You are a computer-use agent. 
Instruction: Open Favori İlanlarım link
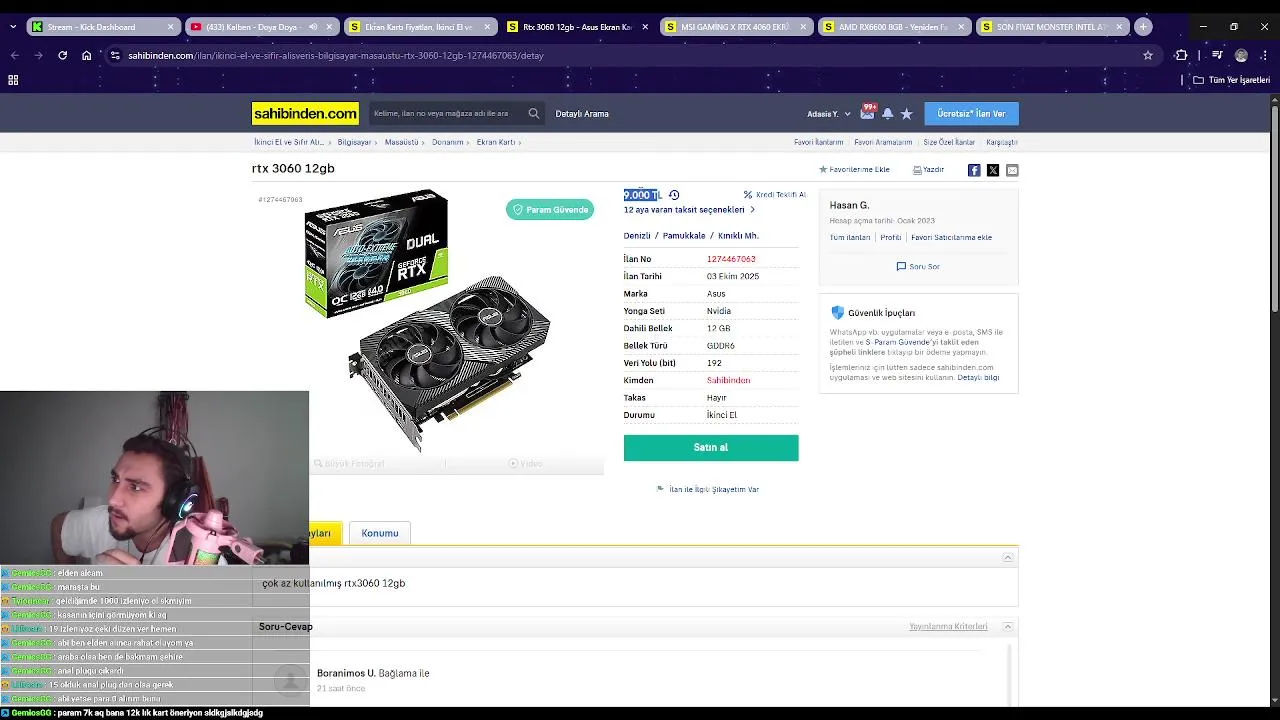819,142
